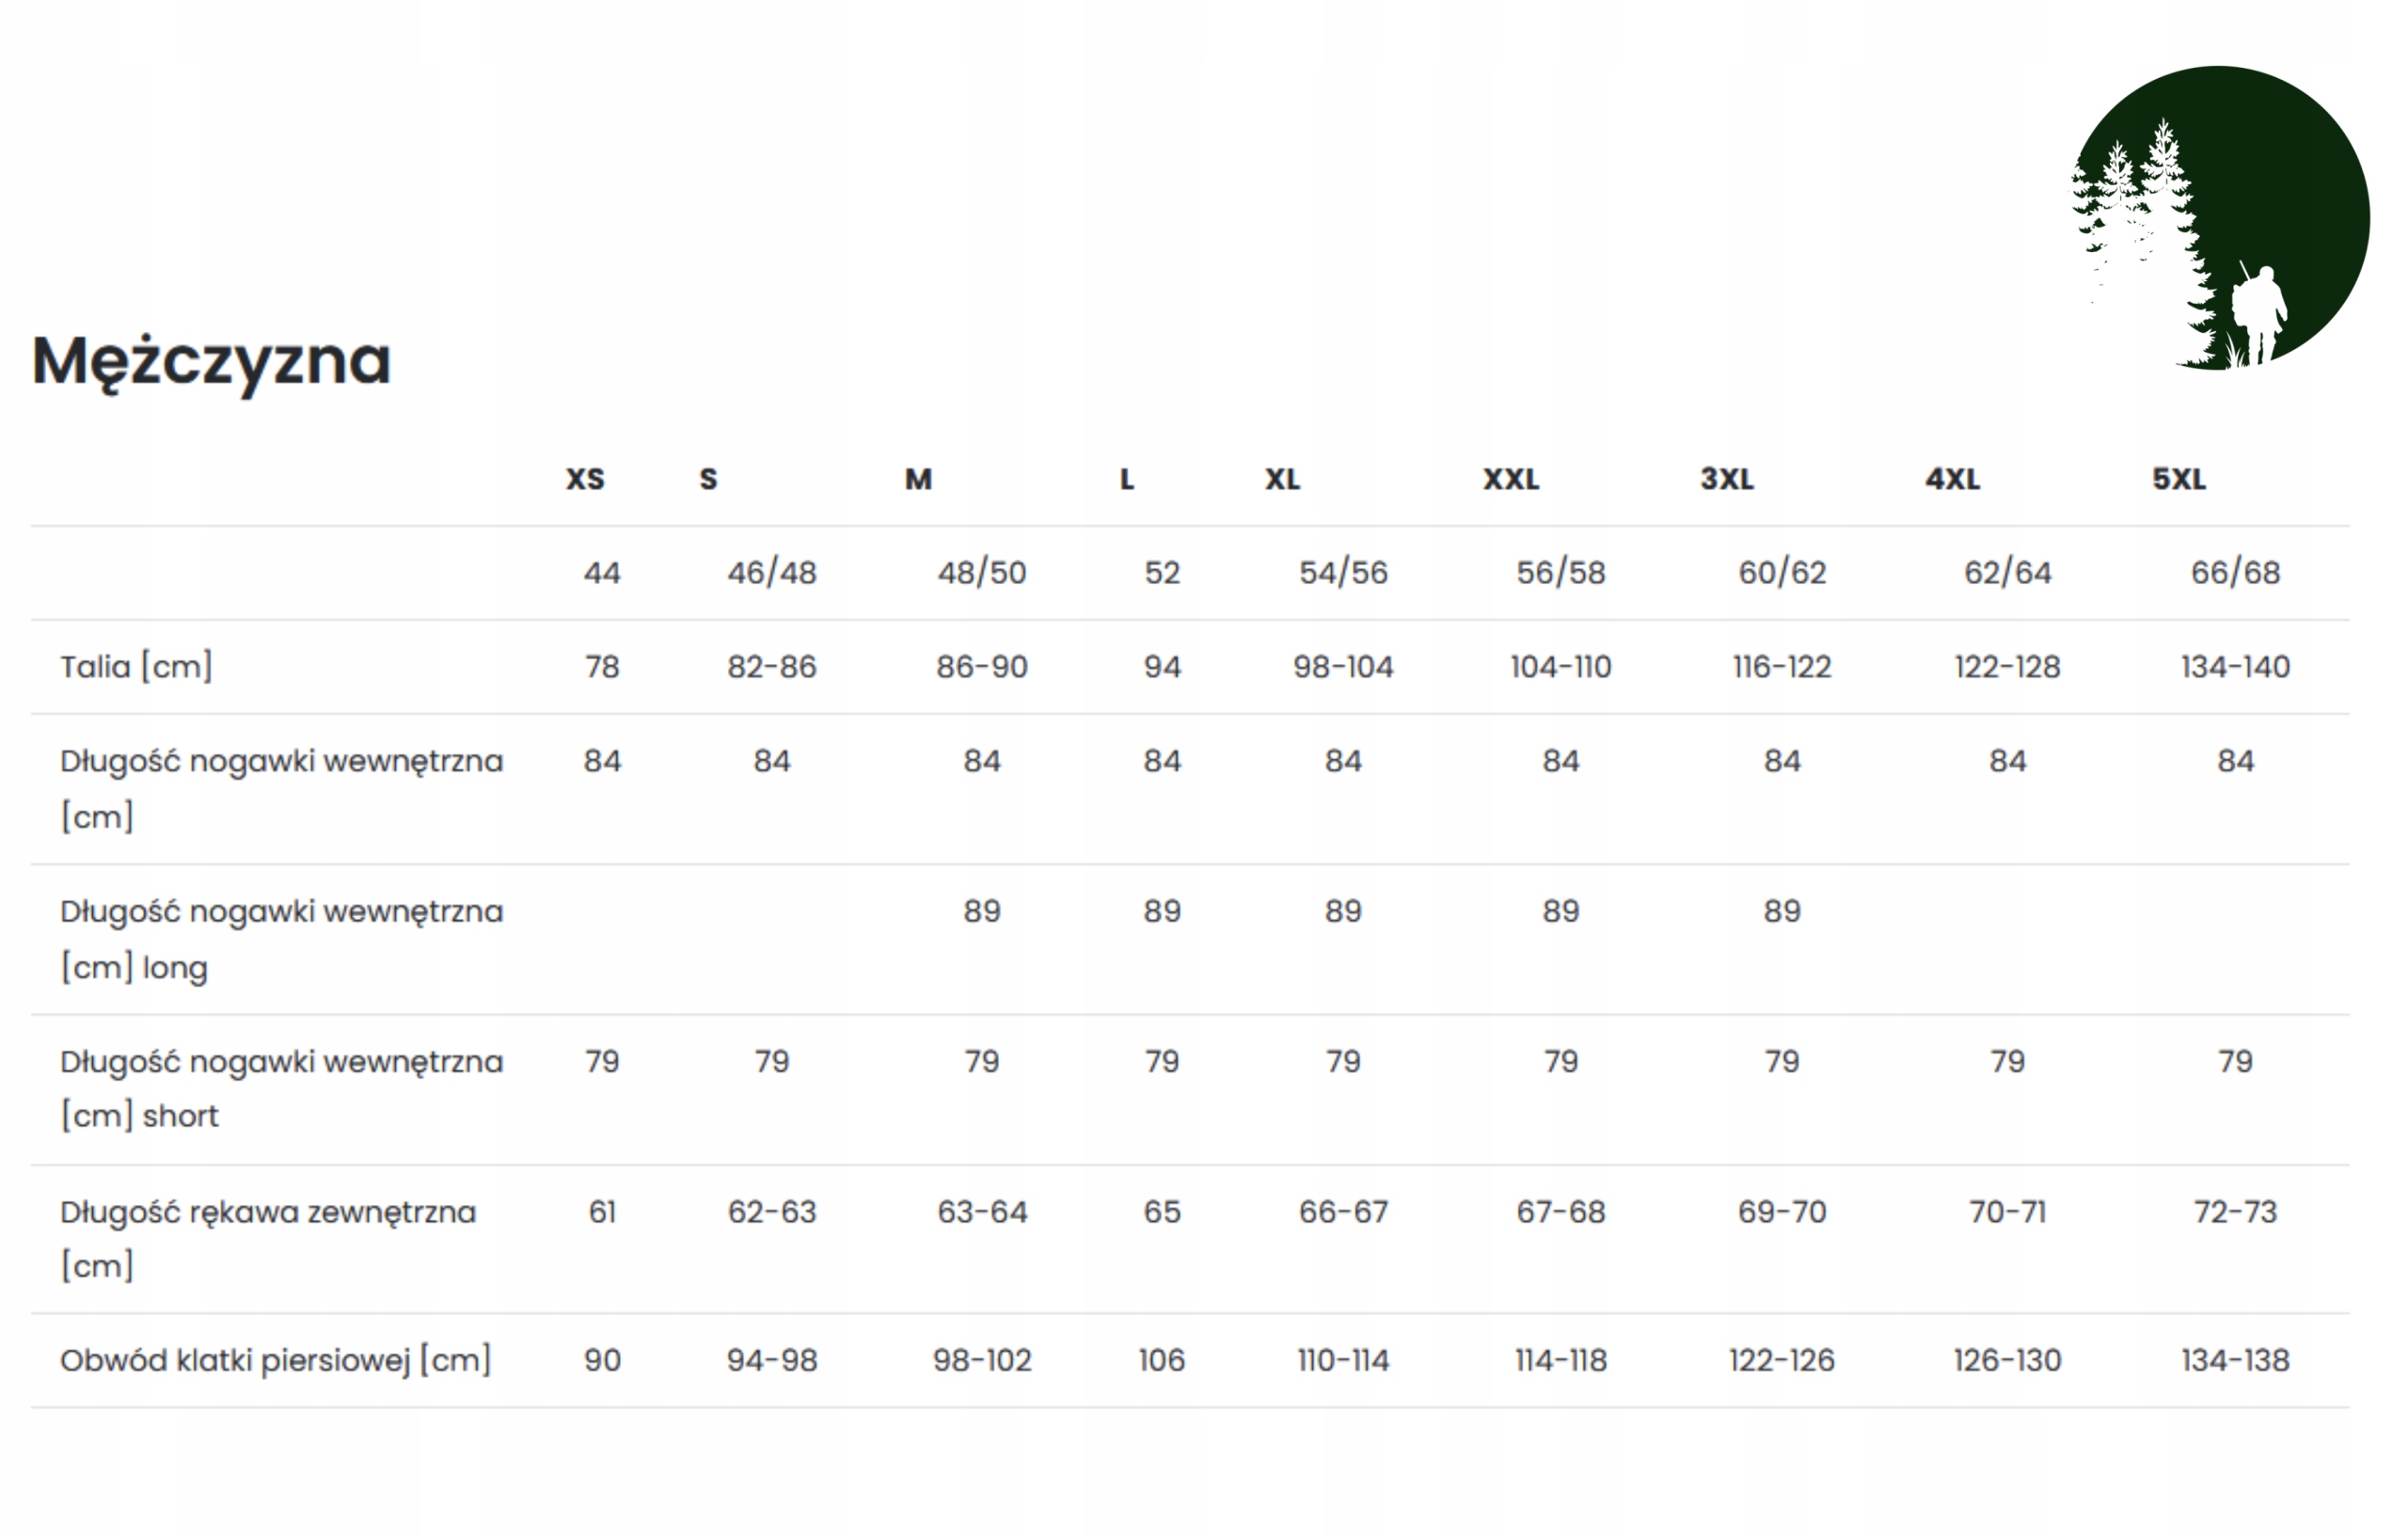The height and width of the screenshot is (1537, 2408).
Task: Select the XS size column header
Action: 585,479
